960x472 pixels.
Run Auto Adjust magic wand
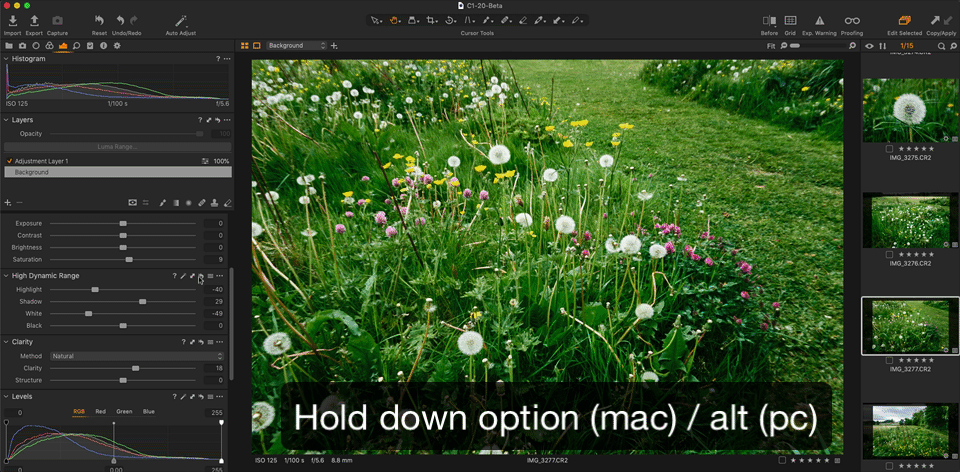(x=181, y=21)
